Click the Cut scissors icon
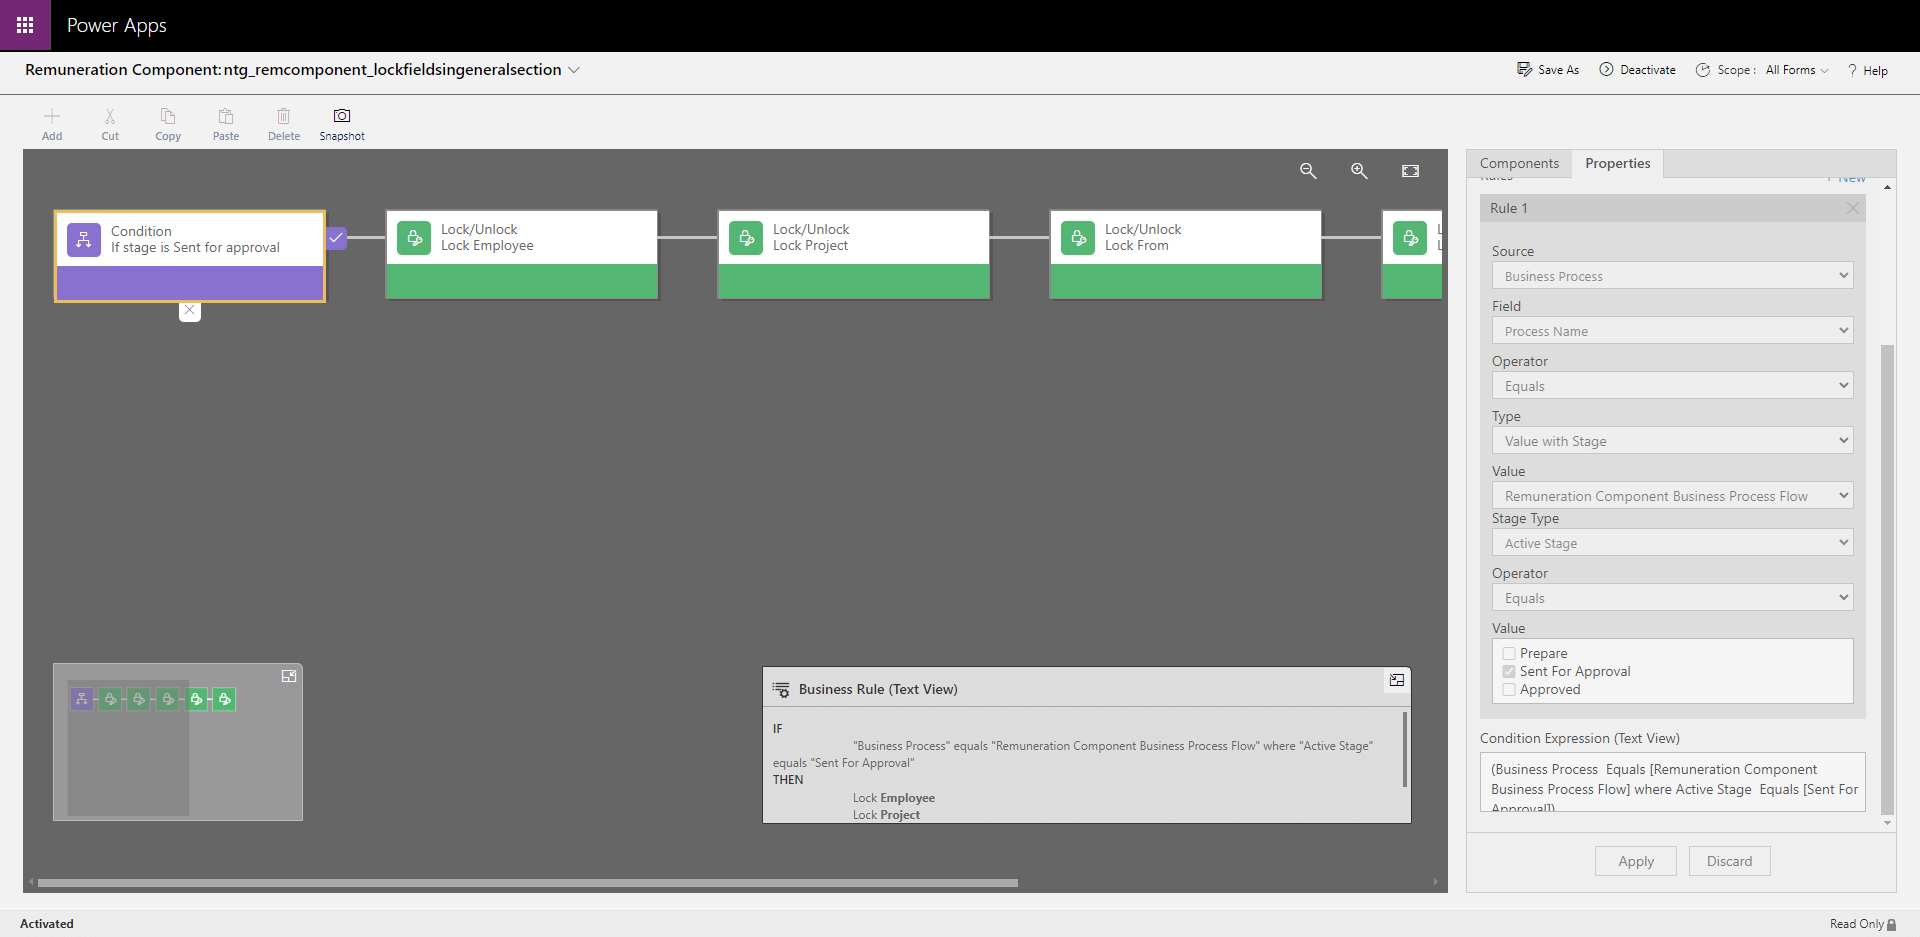This screenshot has width=1920, height=937. (x=110, y=116)
